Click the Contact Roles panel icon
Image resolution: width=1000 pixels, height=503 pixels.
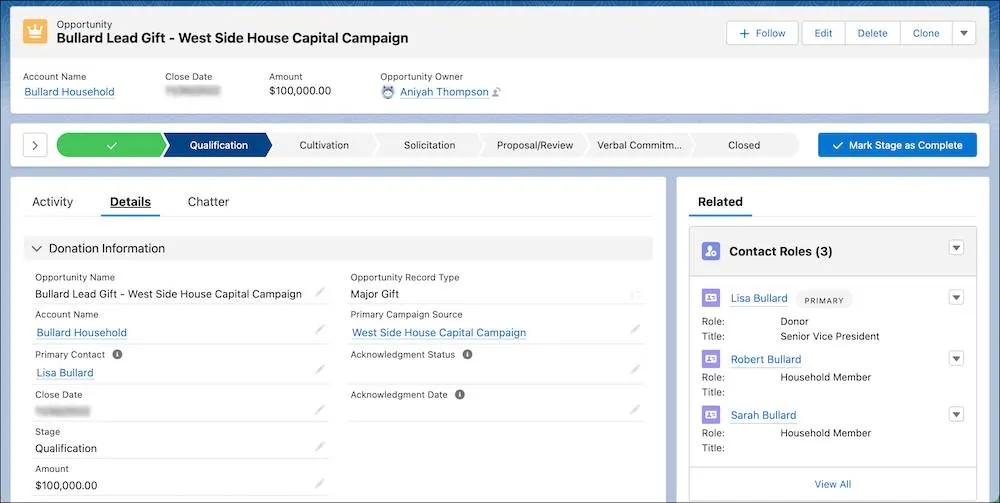tap(710, 251)
